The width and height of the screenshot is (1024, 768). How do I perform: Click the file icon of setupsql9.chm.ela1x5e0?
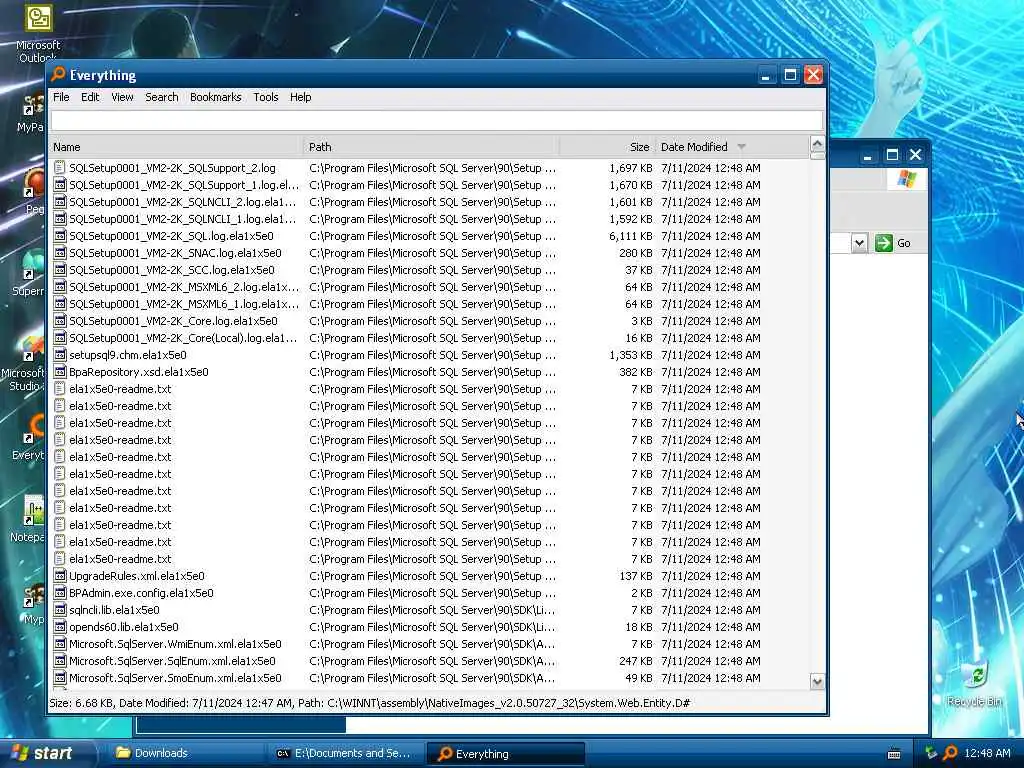click(60, 355)
